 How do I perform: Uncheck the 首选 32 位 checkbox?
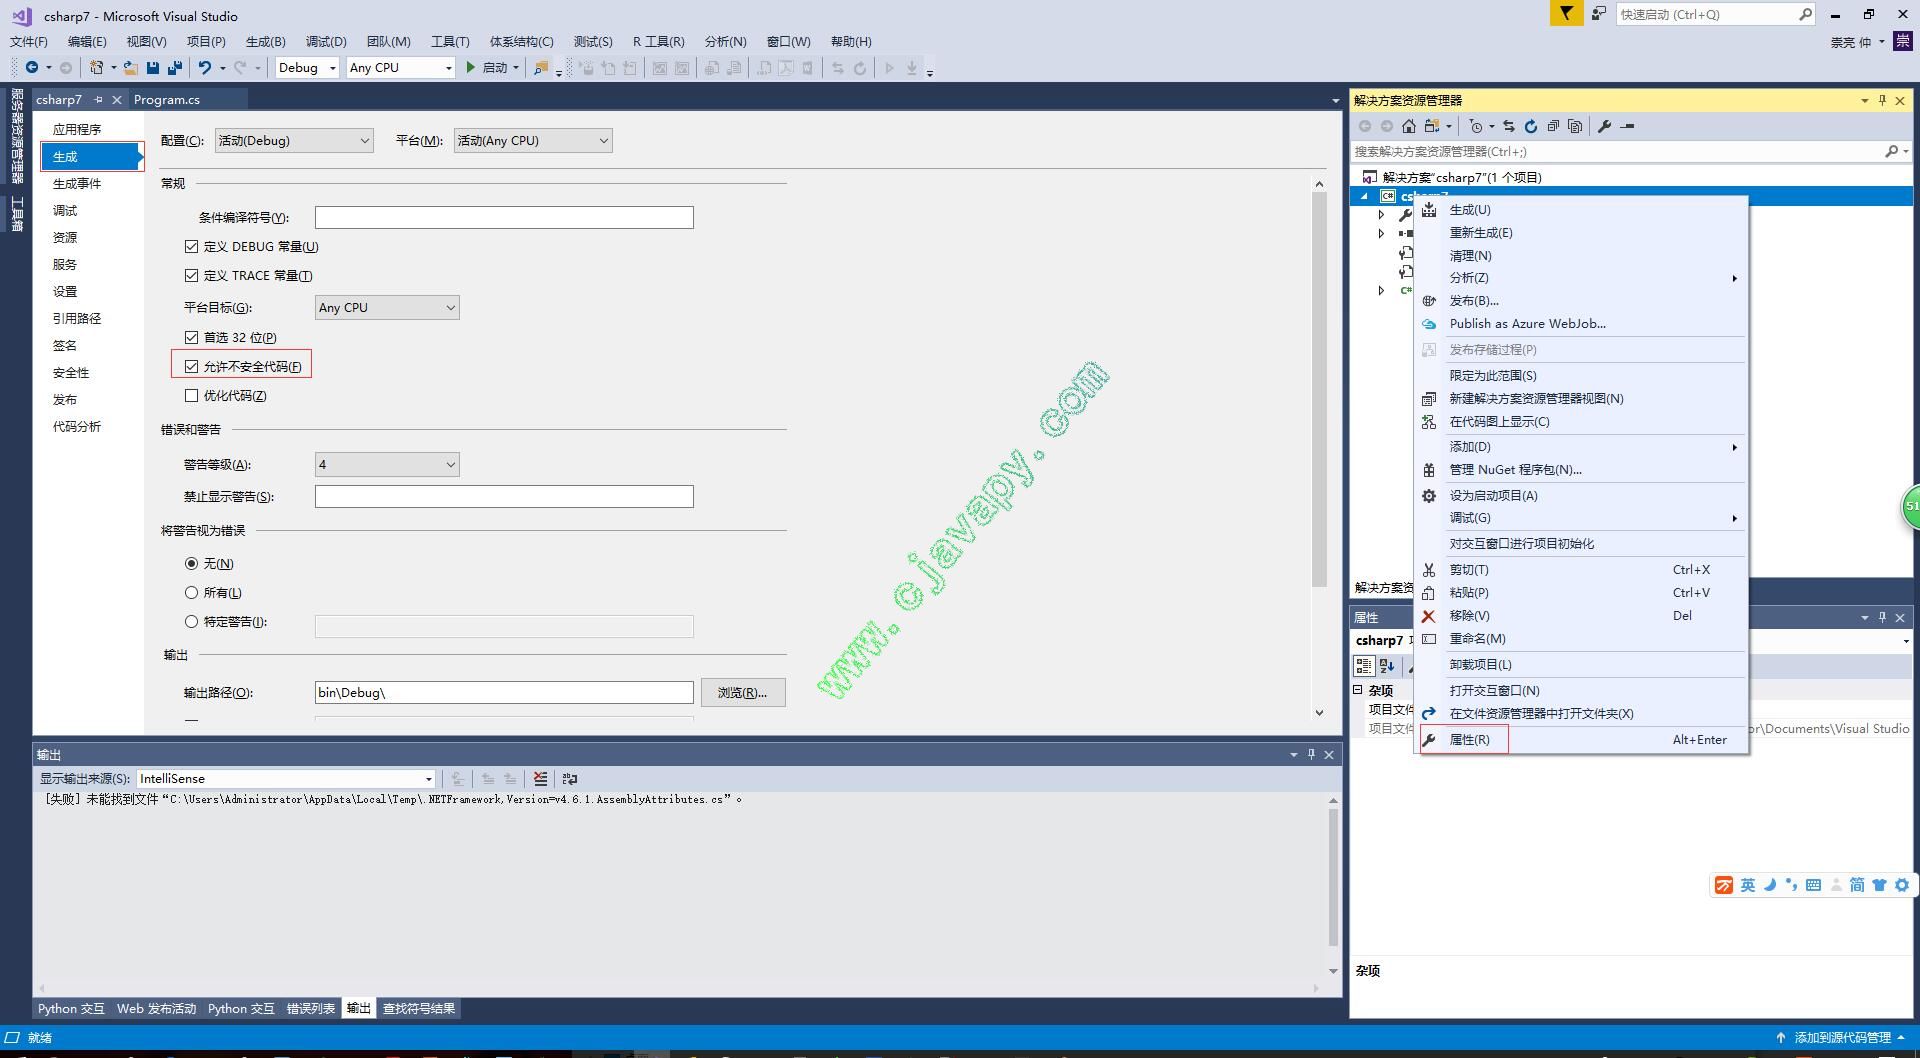coord(191,337)
